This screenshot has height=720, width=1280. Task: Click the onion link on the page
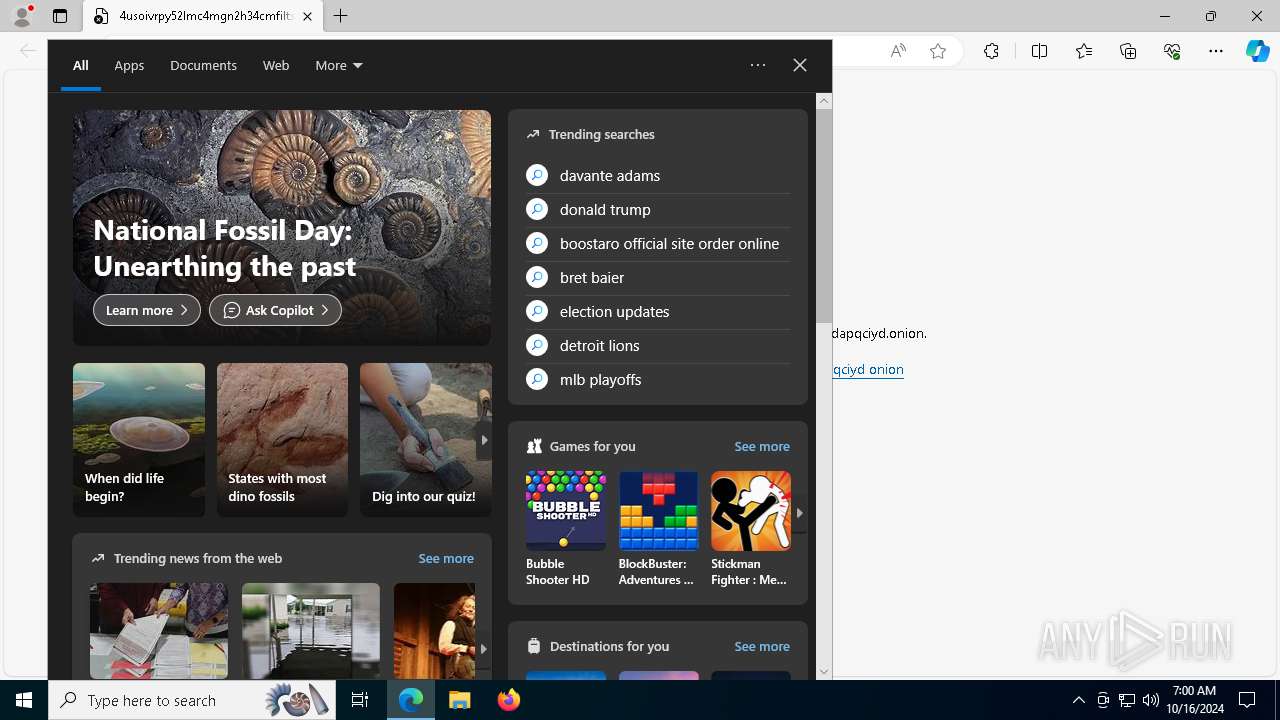(x=868, y=369)
